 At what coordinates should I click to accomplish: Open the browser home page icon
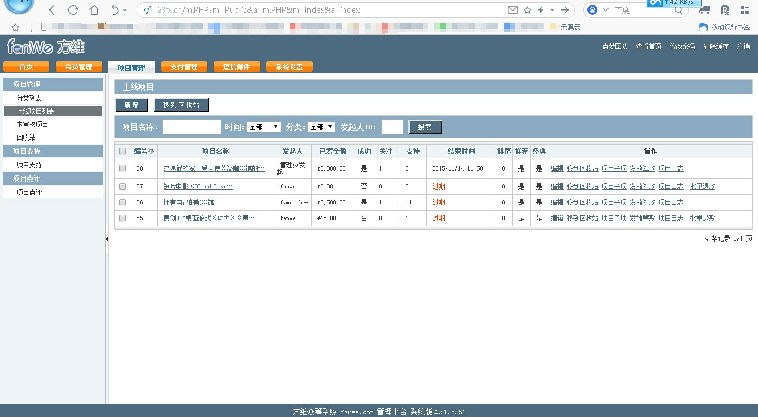pos(94,10)
